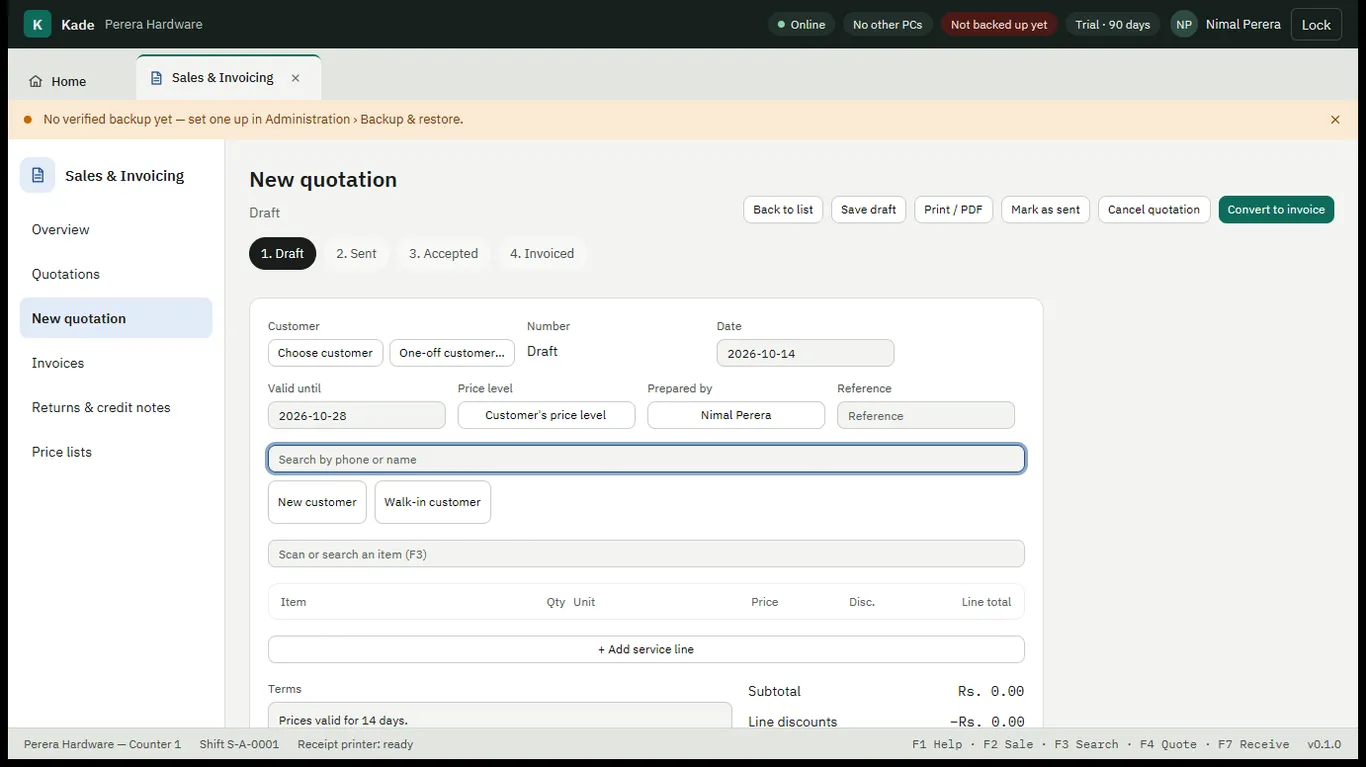Open the Home tab
Screen dimensions: 1366x767
pyautogui.click(x=57, y=81)
